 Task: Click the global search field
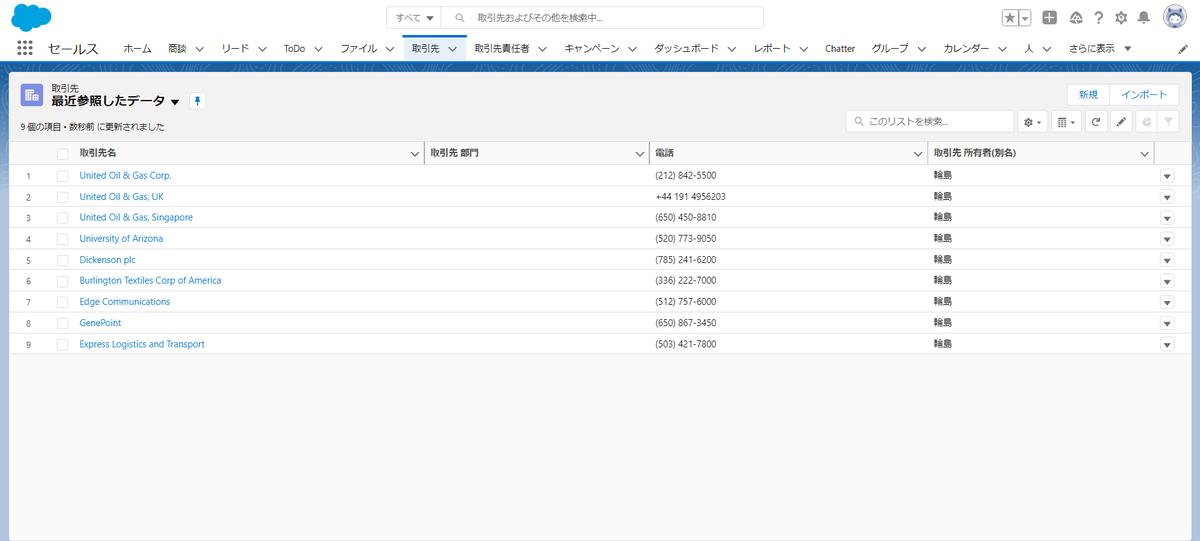pos(603,18)
